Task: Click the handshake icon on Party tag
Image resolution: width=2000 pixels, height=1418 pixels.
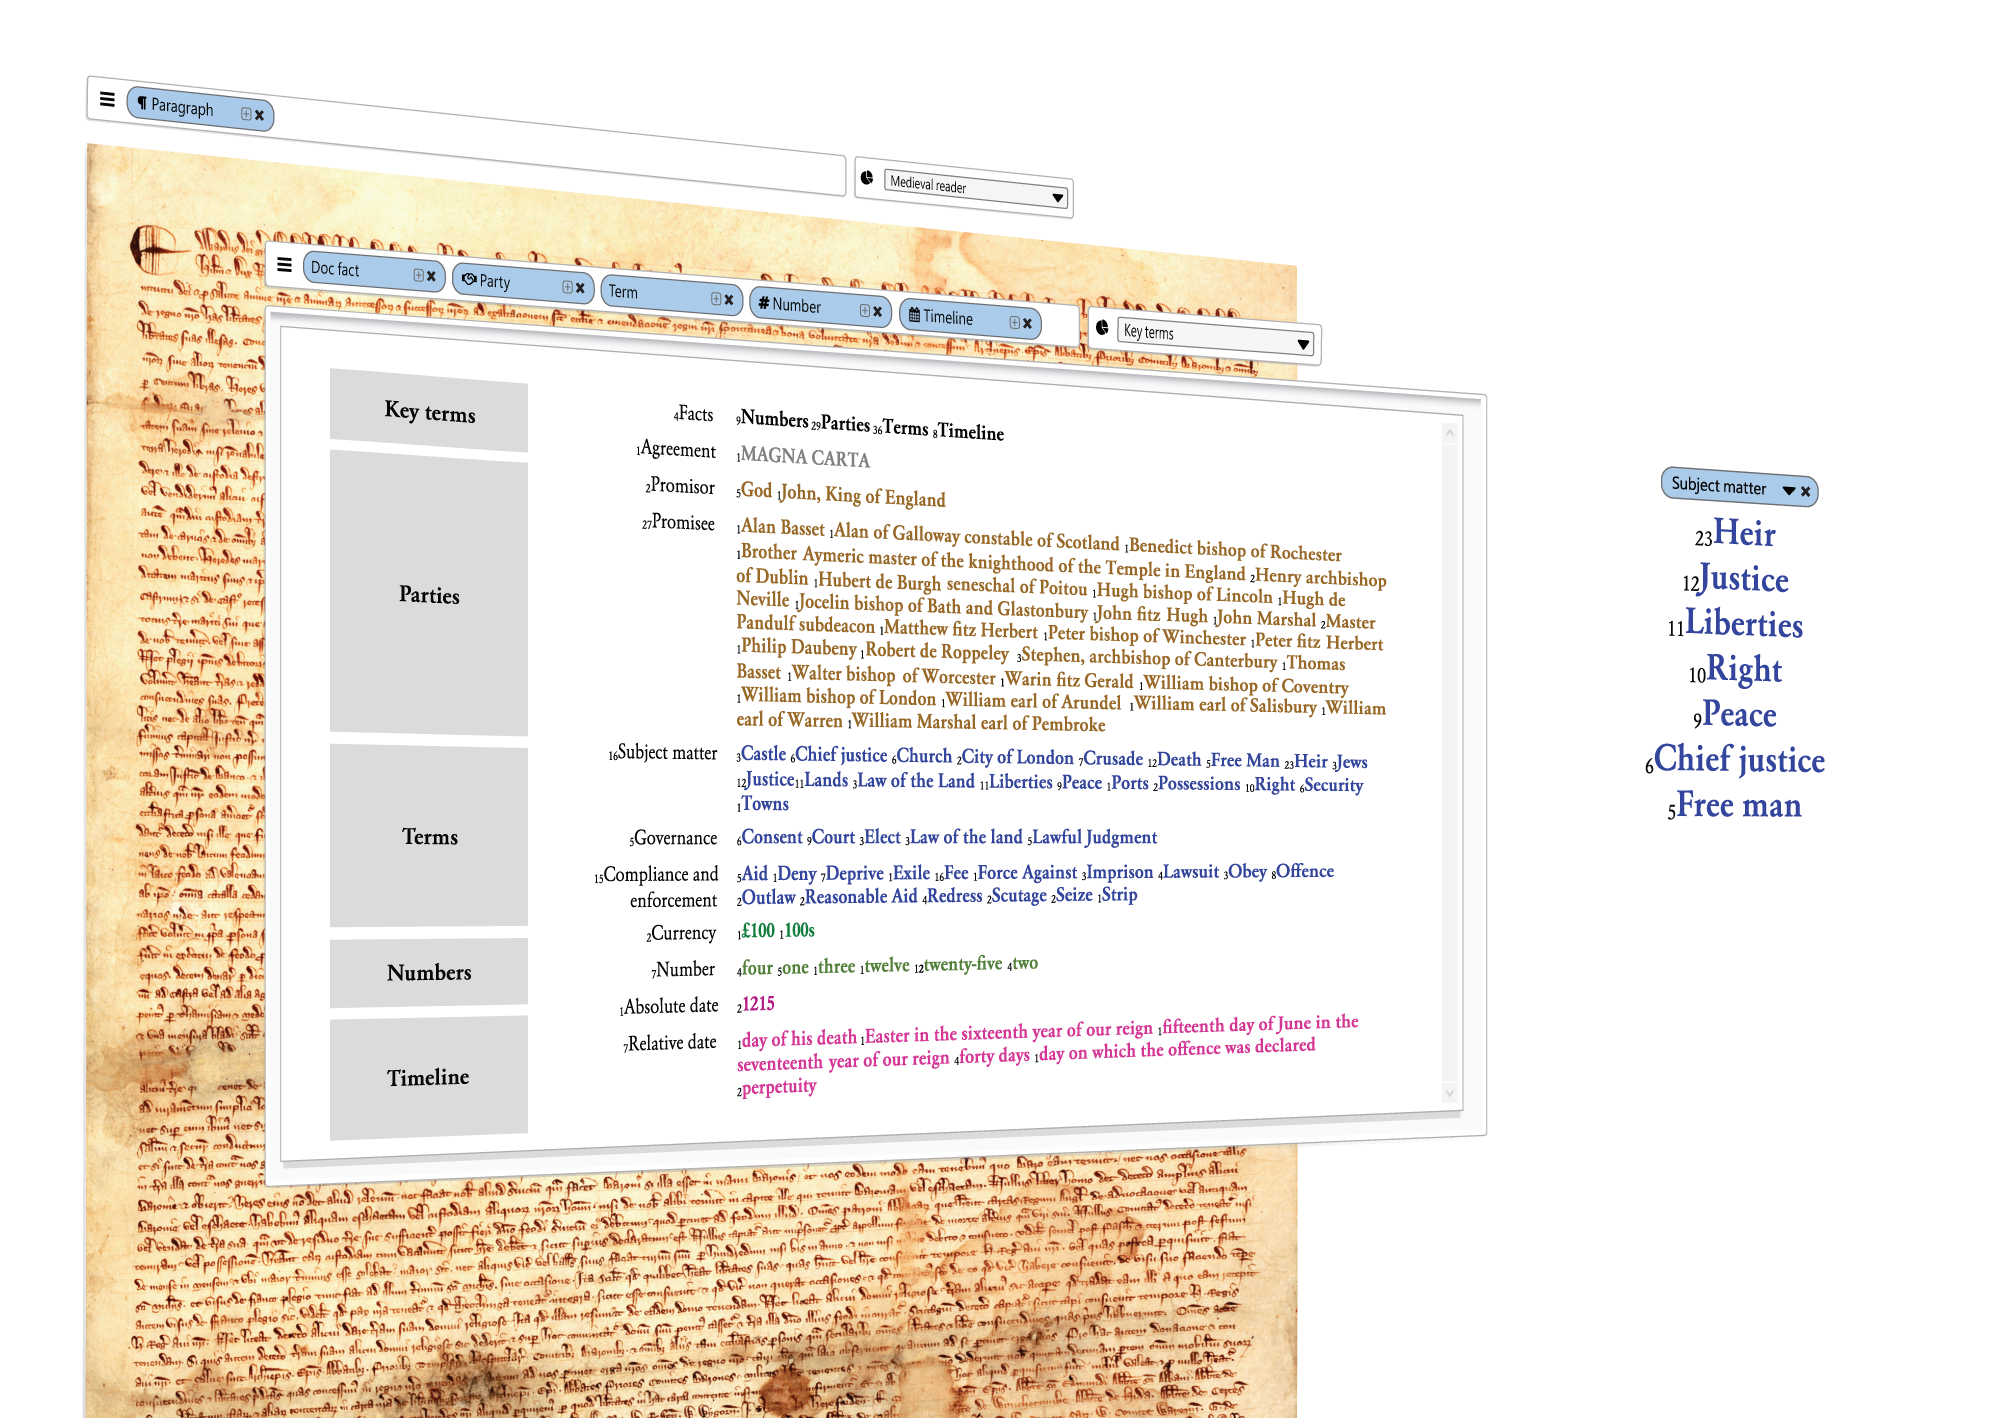Action: (x=469, y=279)
